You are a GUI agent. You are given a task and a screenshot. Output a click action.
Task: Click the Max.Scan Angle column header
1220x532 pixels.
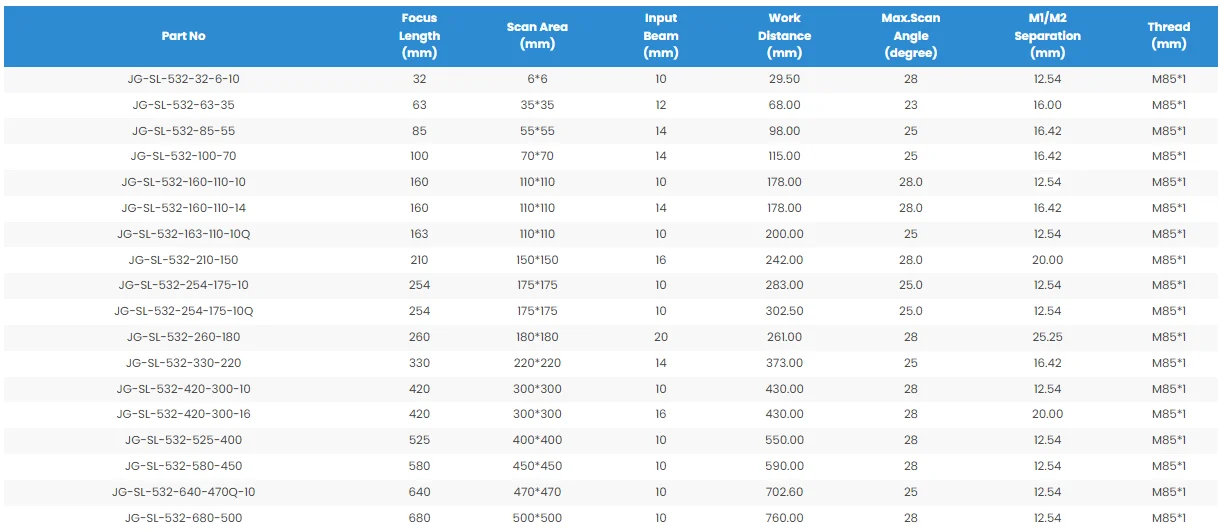[x=910, y=35]
